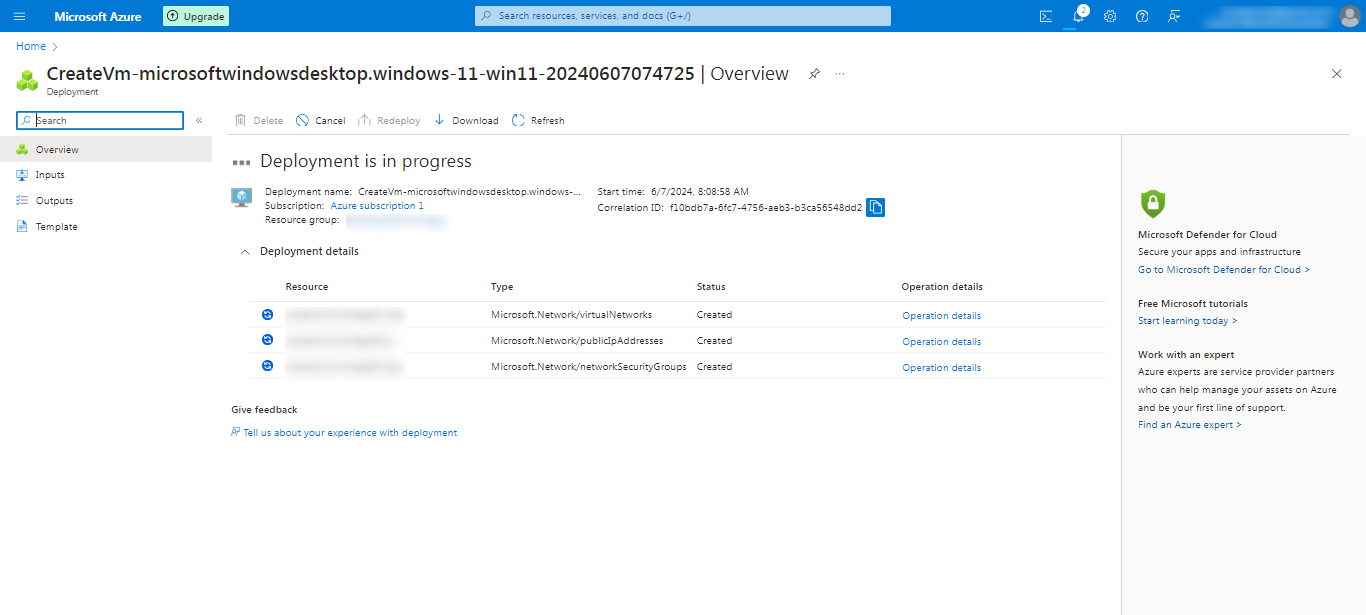Click Microsoft.Network/networkSecurityGroups type cell

pyautogui.click(x=589, y=366)
